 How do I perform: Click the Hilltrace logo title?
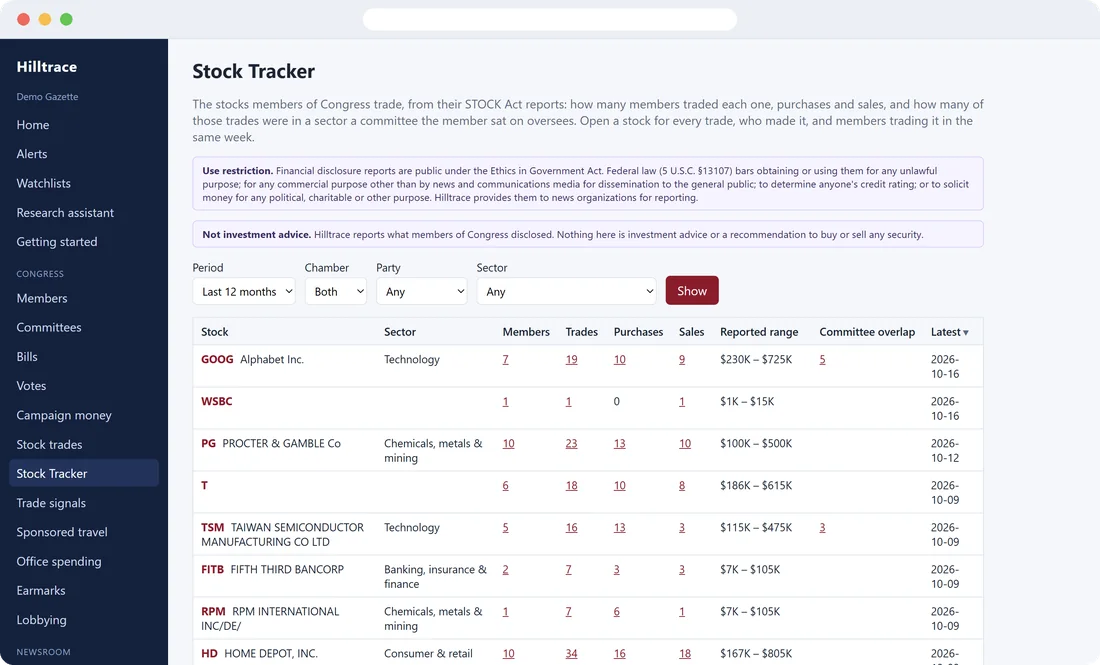47,67
